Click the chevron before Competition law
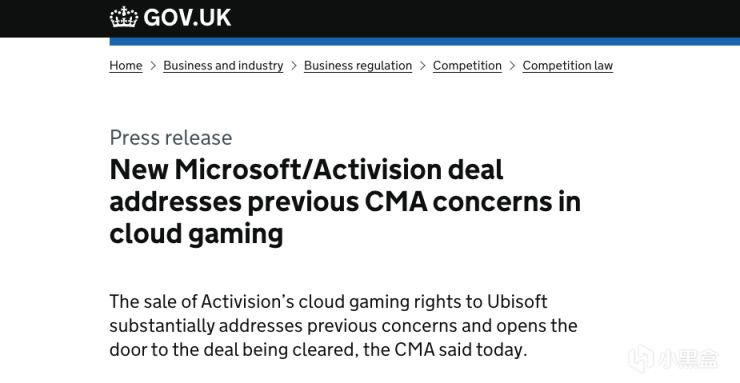 pos(512,66)
